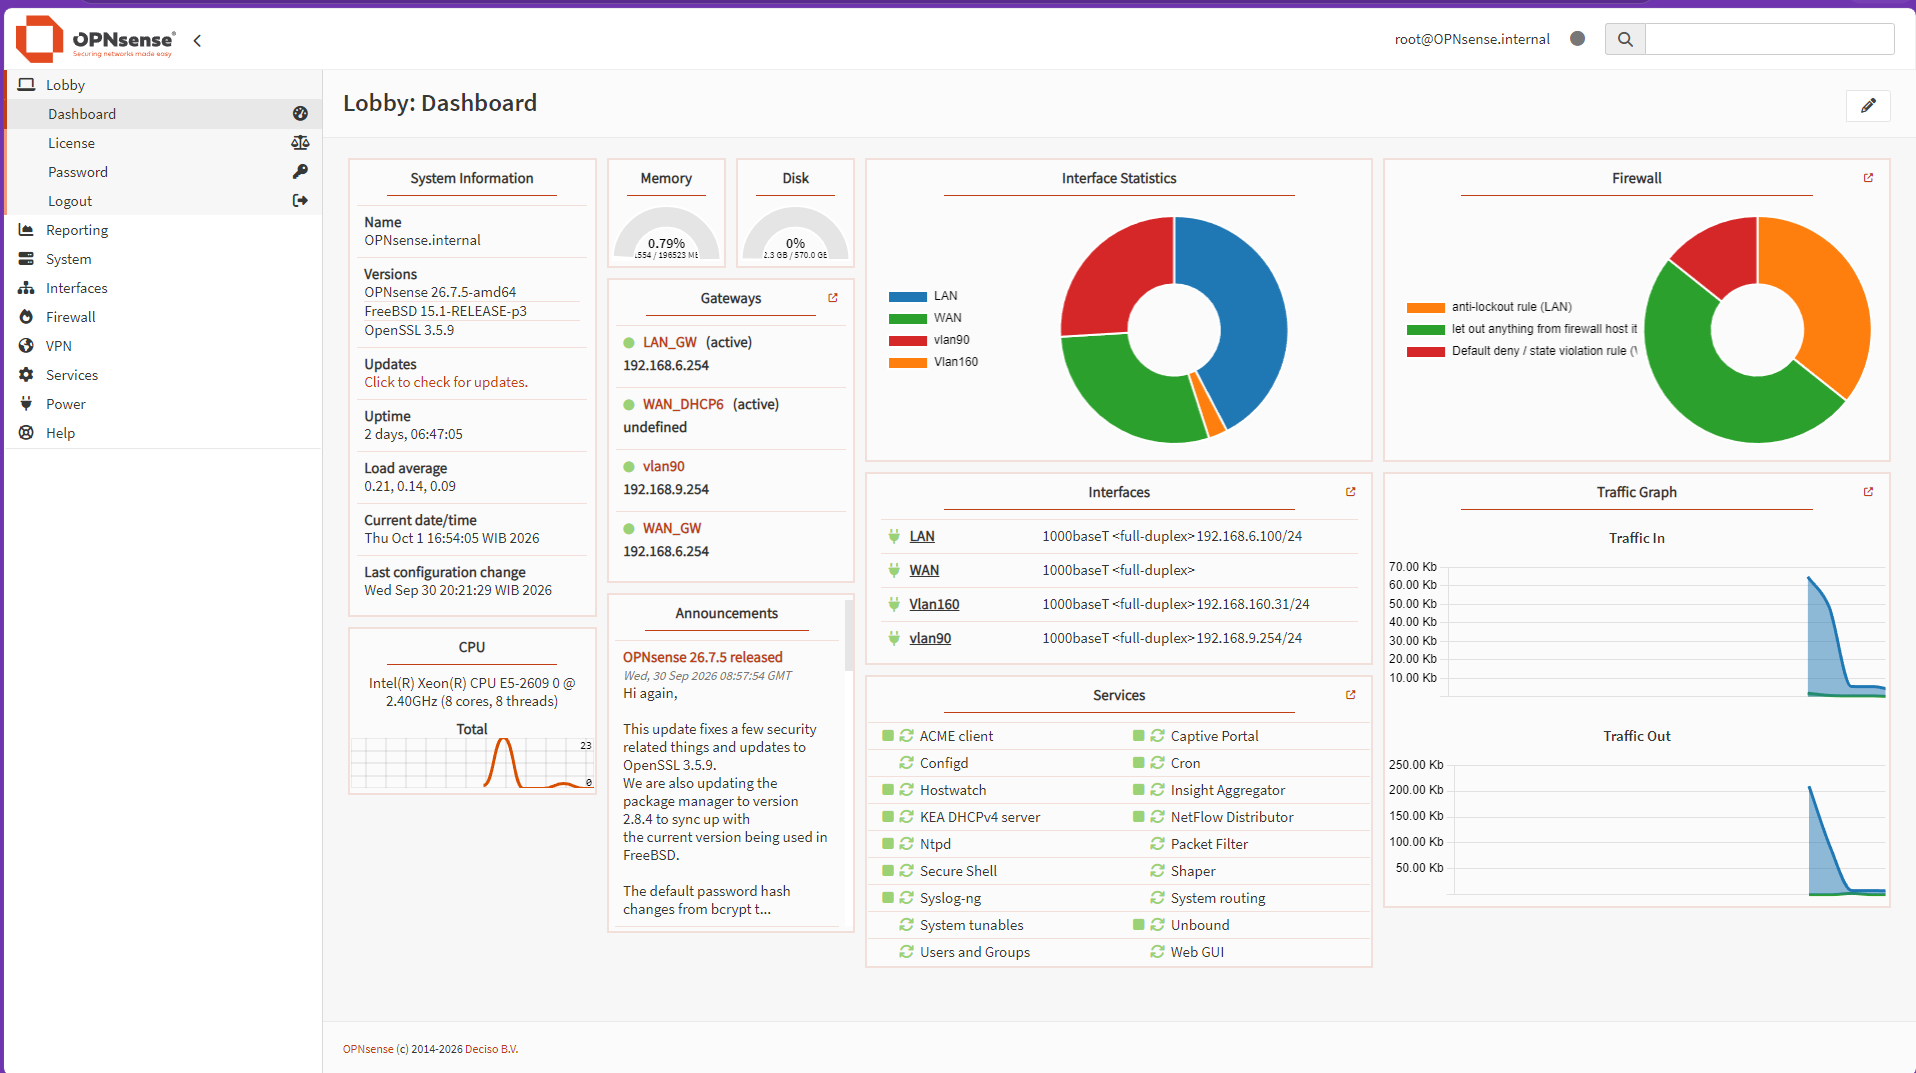1916x1073 pixels.
Task: Click the restart icon for Web GUI
Action: click(1157, 952)
